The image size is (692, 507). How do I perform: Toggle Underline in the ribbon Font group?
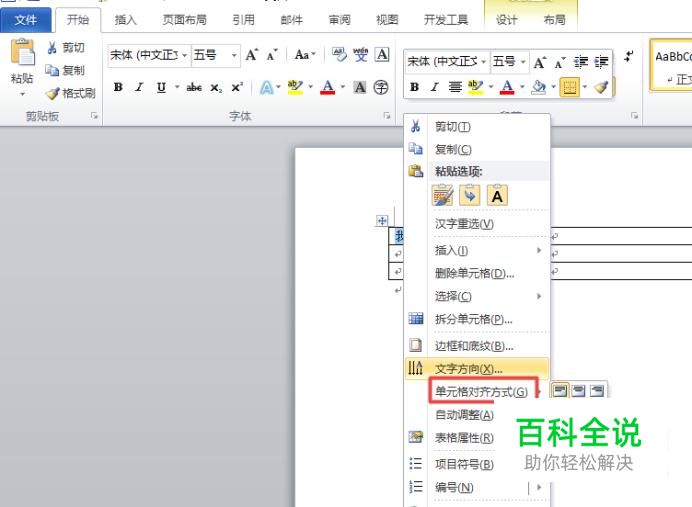pos(161,87)
